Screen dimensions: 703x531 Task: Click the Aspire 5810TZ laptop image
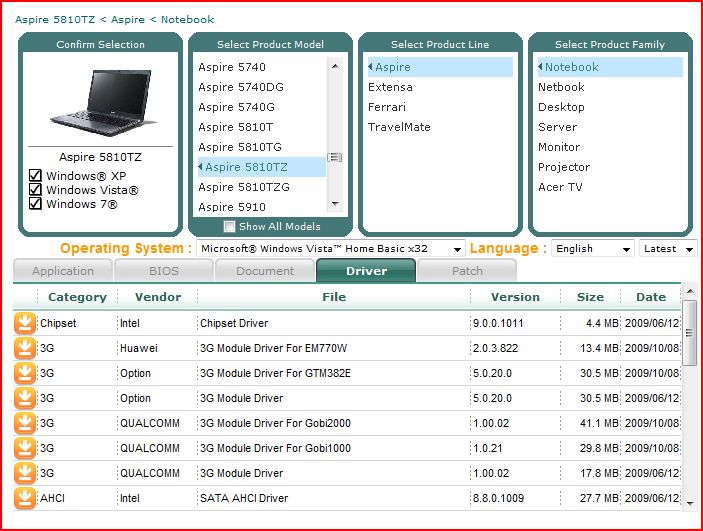point(104,103)
